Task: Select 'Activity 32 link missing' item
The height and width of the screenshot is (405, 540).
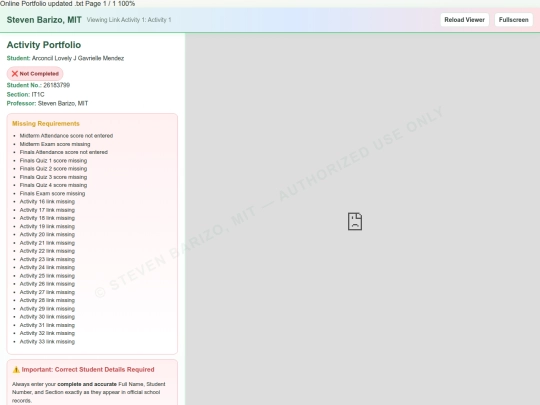Action: 47,333
